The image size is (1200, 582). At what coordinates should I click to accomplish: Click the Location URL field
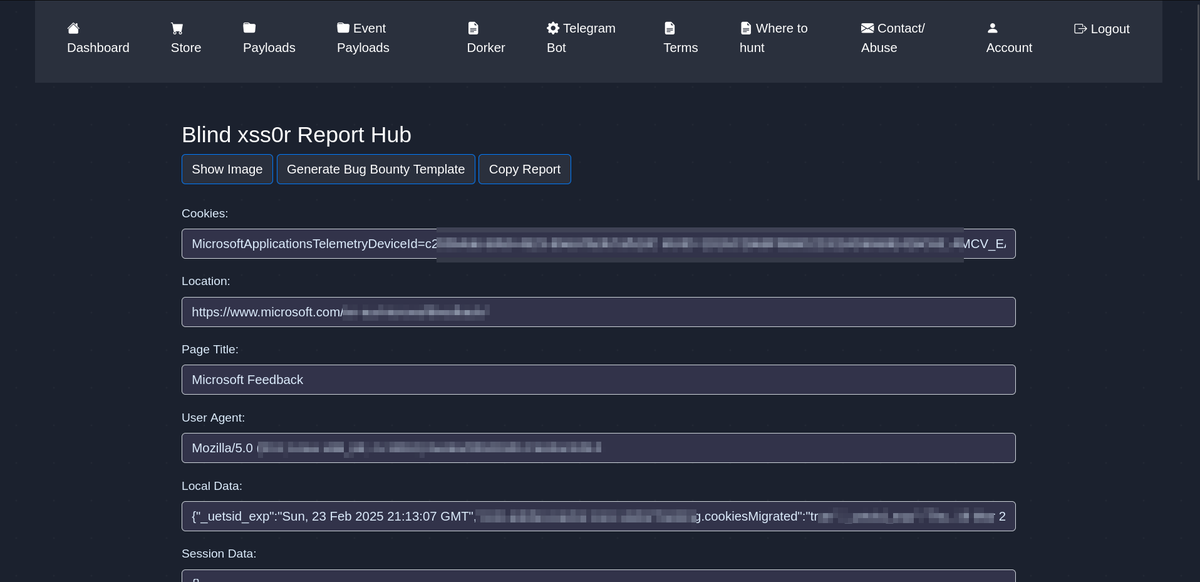[x=598, y=312]
